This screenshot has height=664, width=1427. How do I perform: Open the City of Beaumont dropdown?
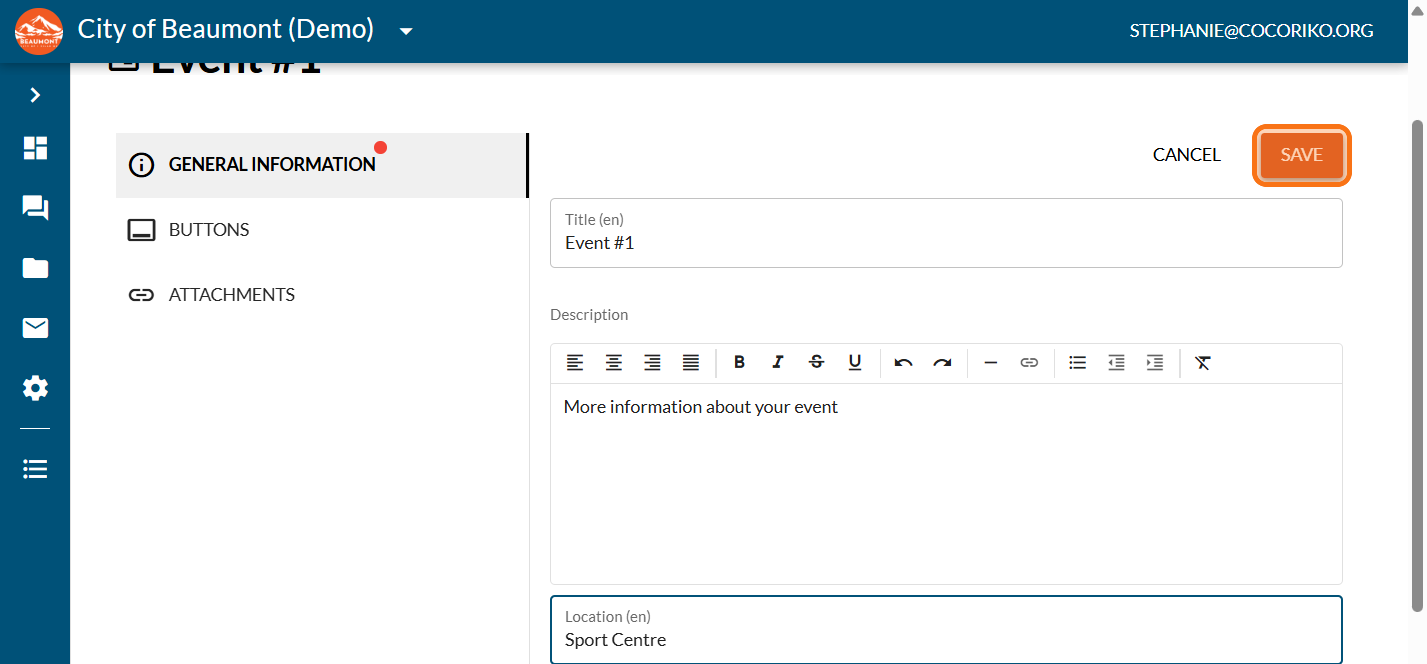click(406, 31)
